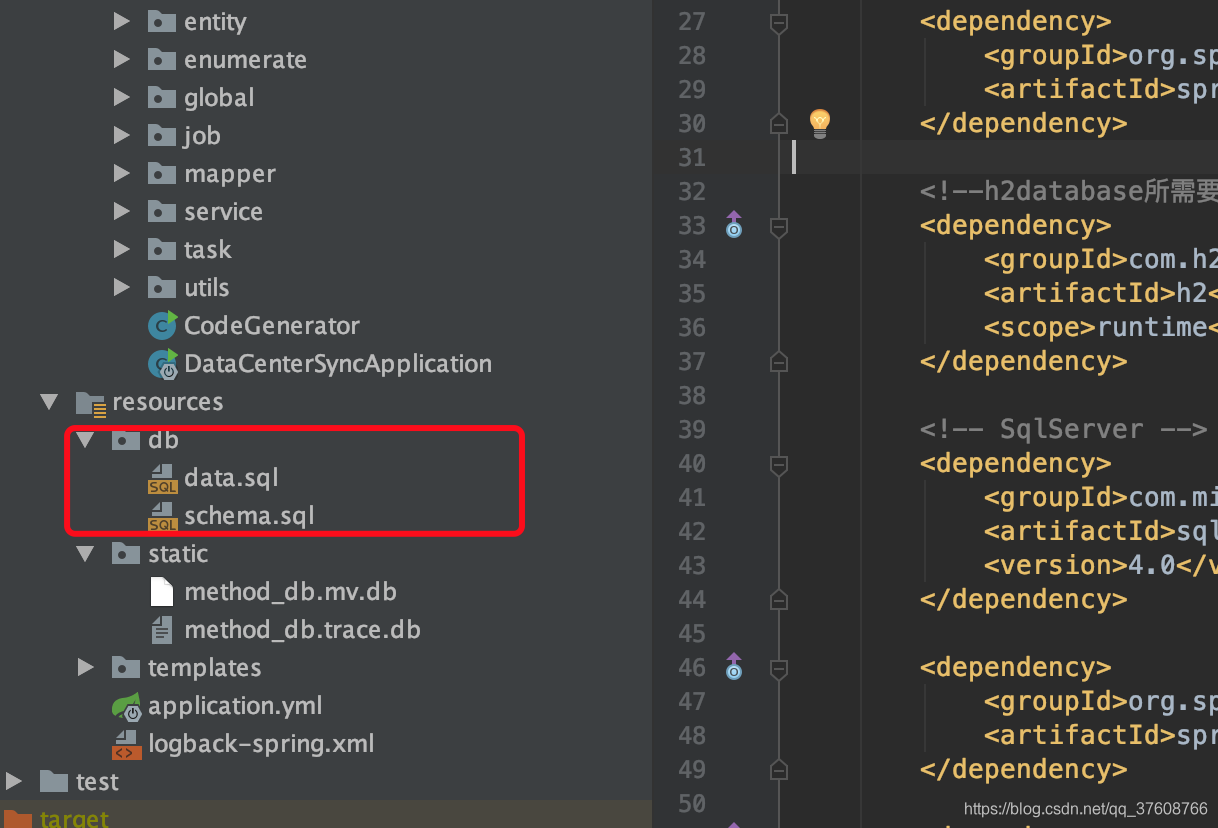Click the global package folder icon
1218x828 pixels.
(x=162, y=97)
